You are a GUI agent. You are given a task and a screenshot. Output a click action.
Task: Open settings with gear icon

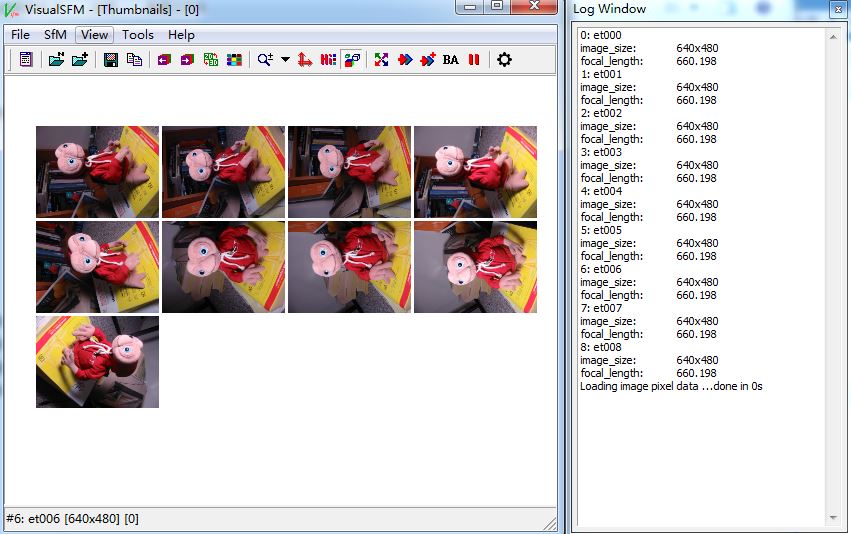(x=504, y=59)
